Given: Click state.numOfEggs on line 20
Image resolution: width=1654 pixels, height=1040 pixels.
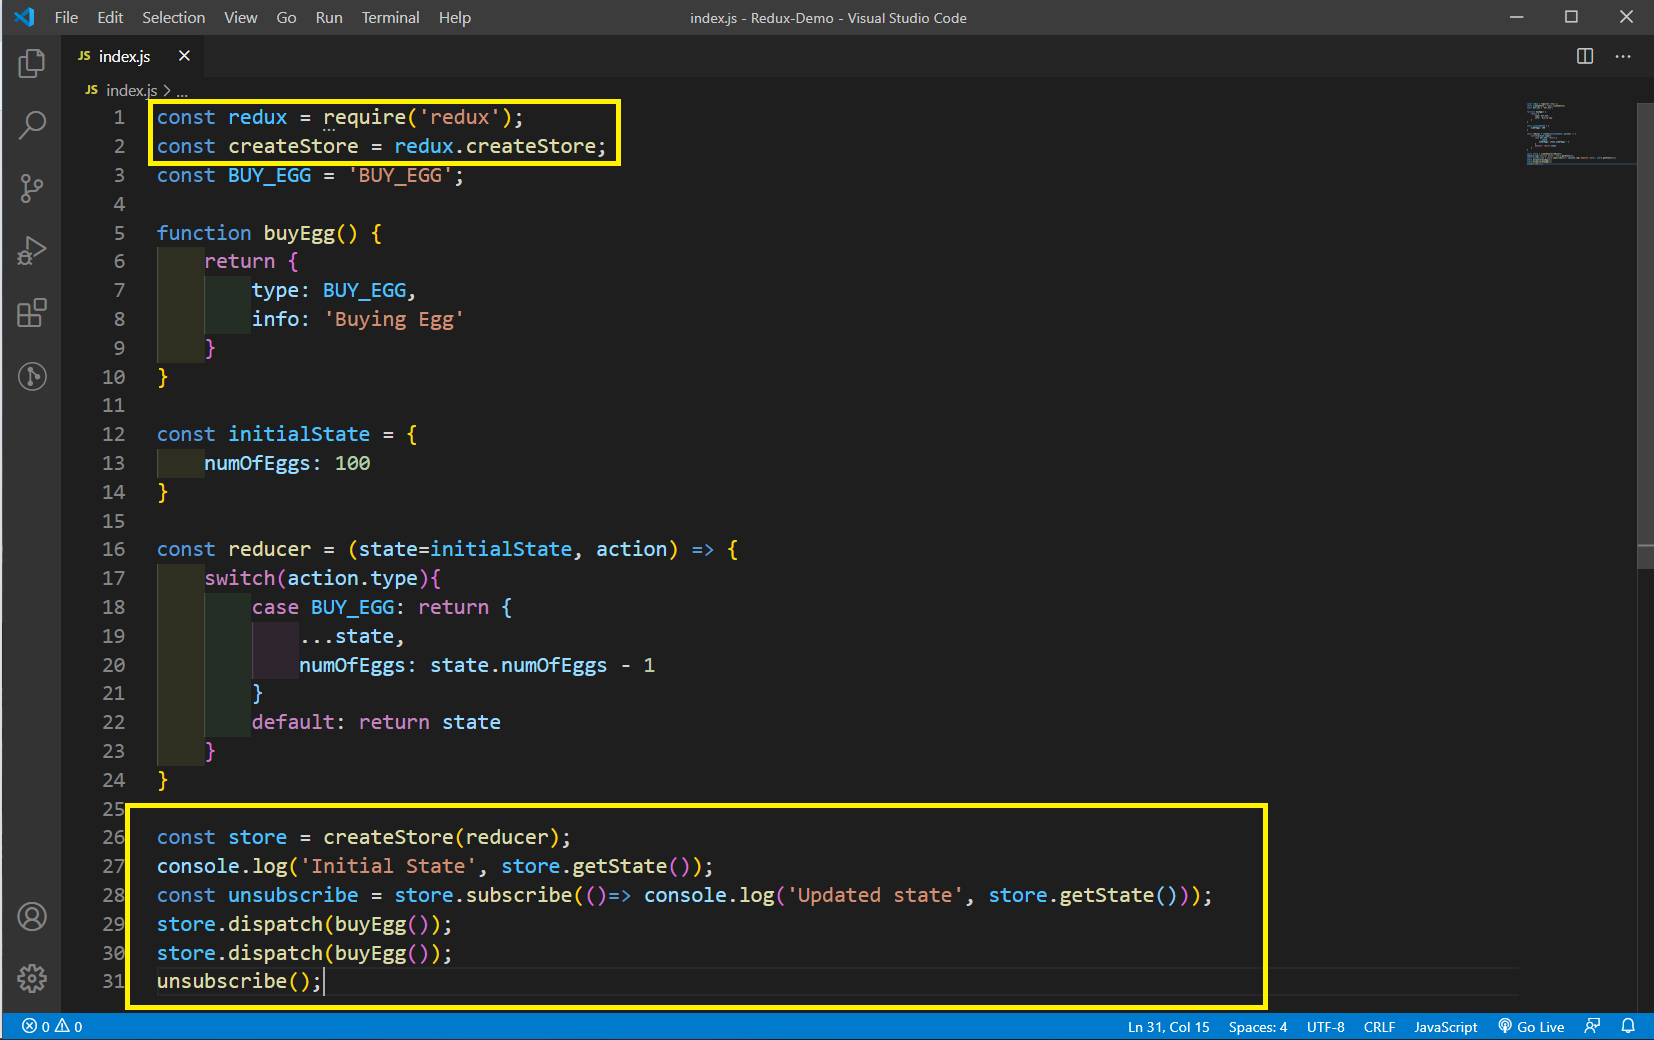Looking at the screenshot, I should [518, 665].
